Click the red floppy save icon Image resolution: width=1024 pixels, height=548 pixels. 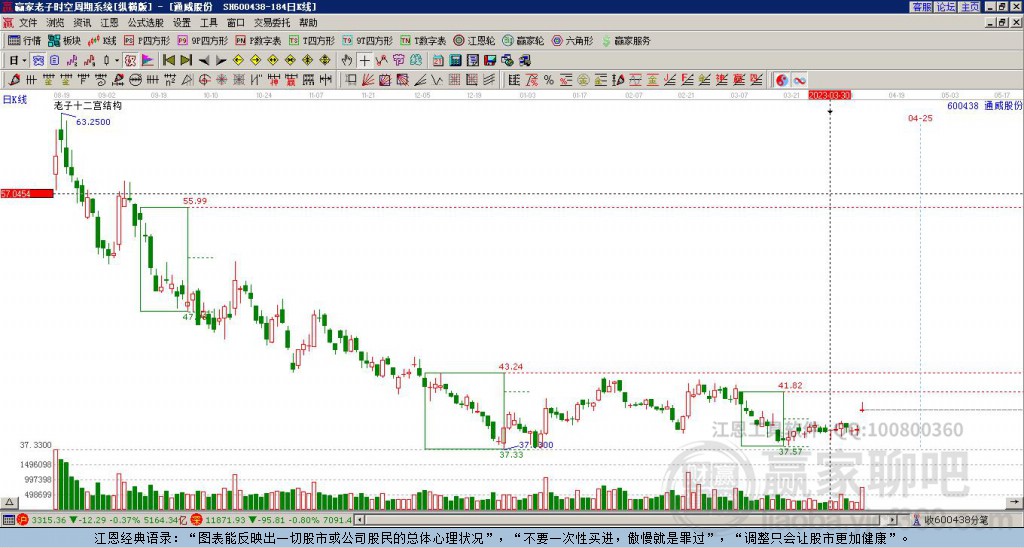[x=490, y=60]
